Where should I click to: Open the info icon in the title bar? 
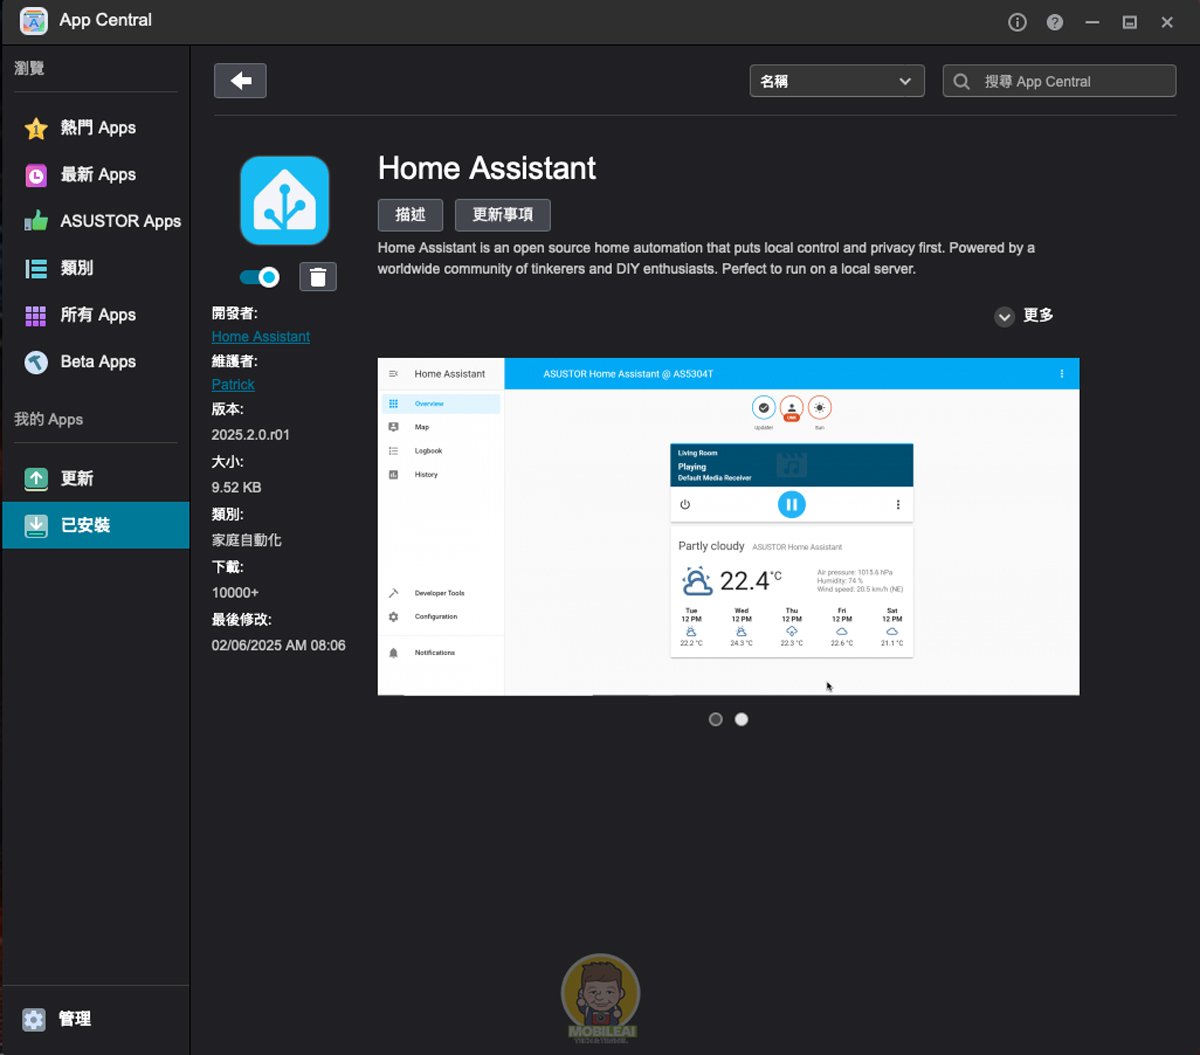pos(1017,22)
